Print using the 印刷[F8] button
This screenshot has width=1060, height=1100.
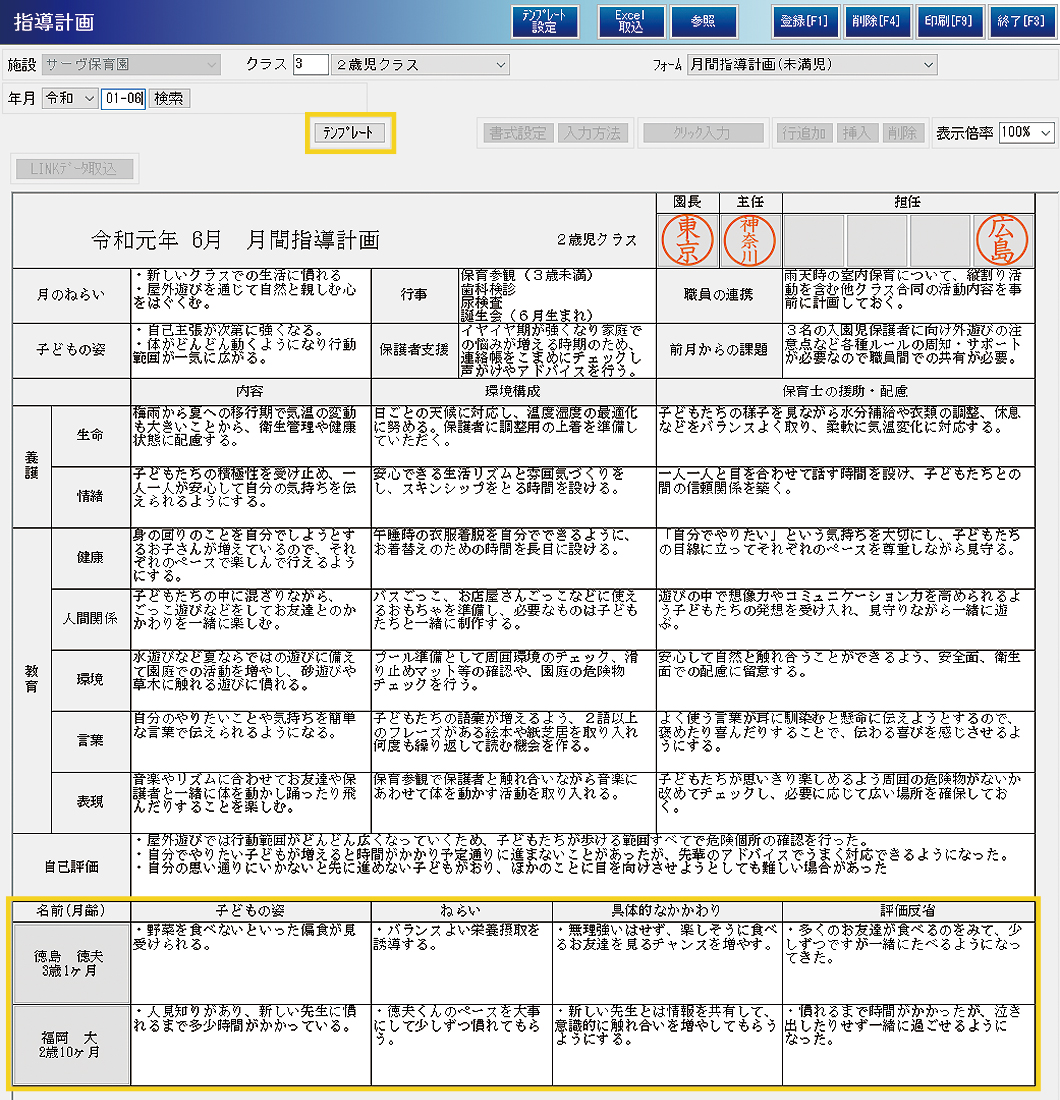949,22
